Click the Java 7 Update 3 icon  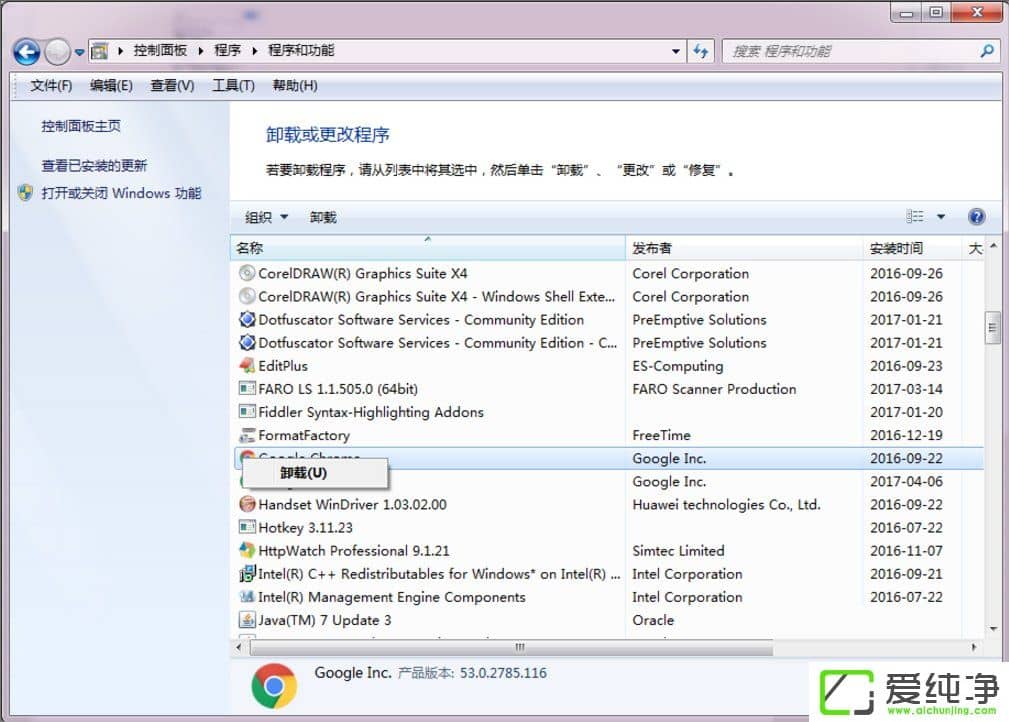pos(247,620)
